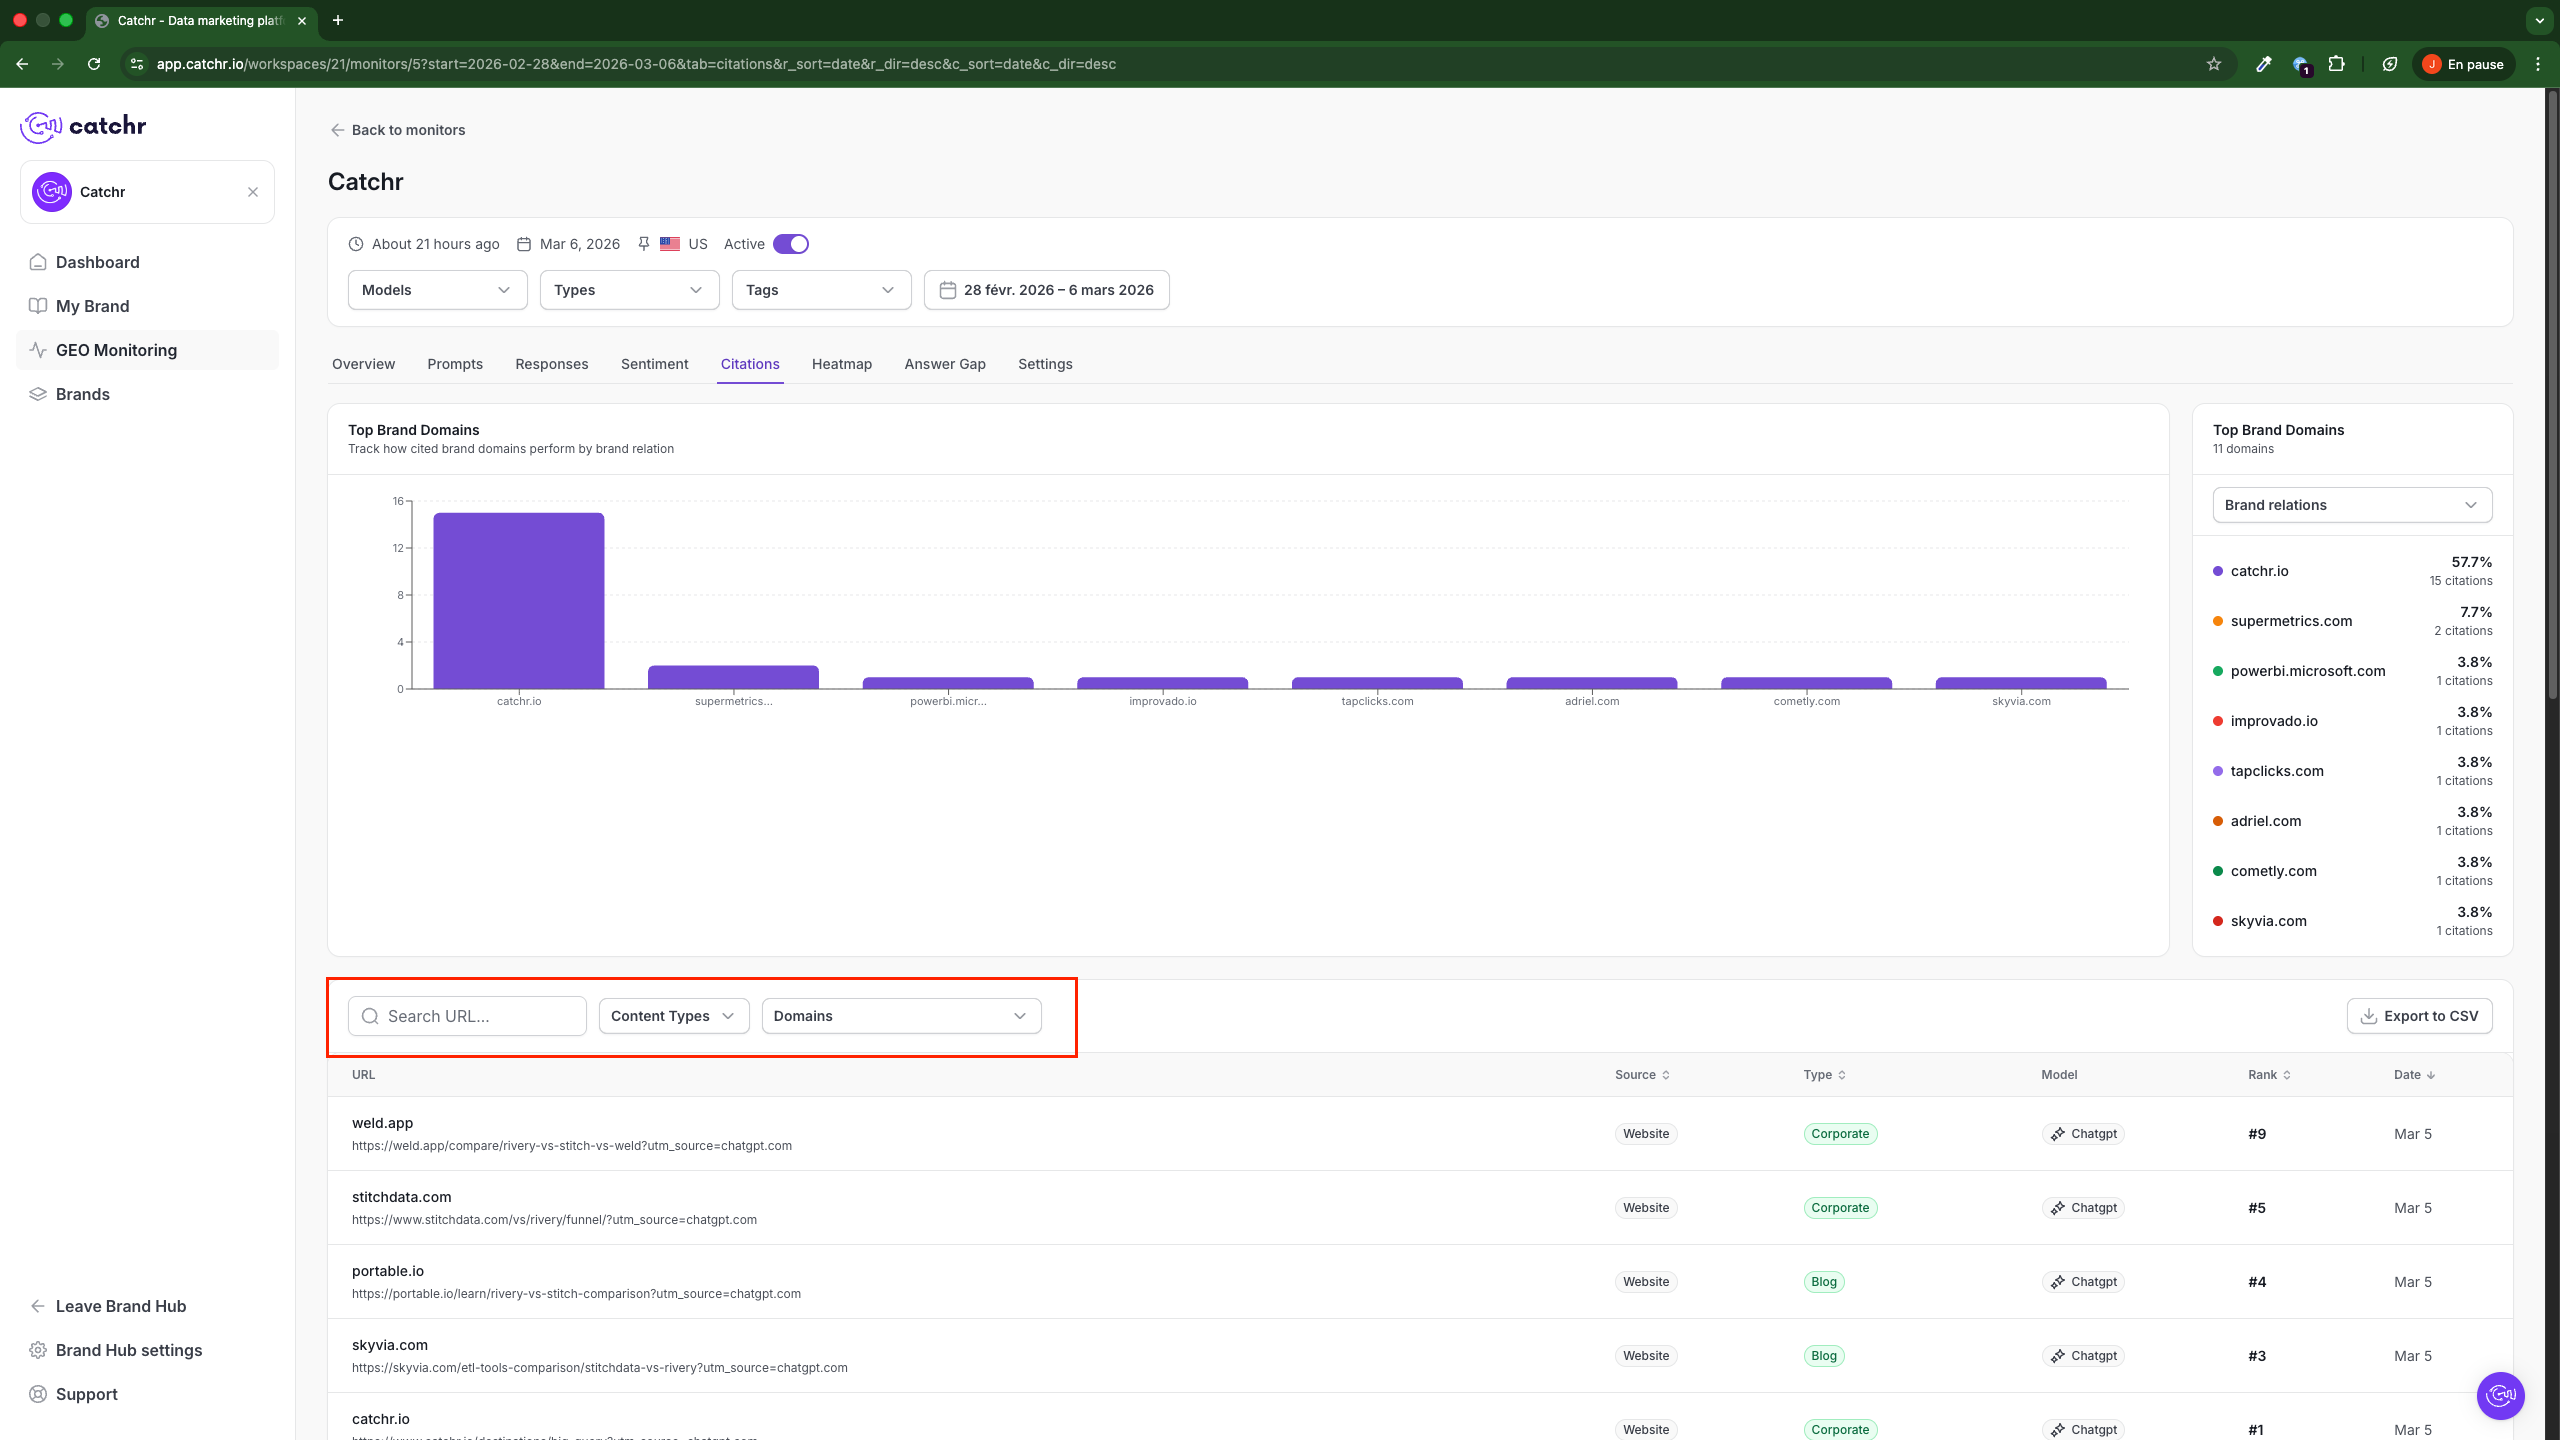Click the browser page reload icon

(94, 64)
